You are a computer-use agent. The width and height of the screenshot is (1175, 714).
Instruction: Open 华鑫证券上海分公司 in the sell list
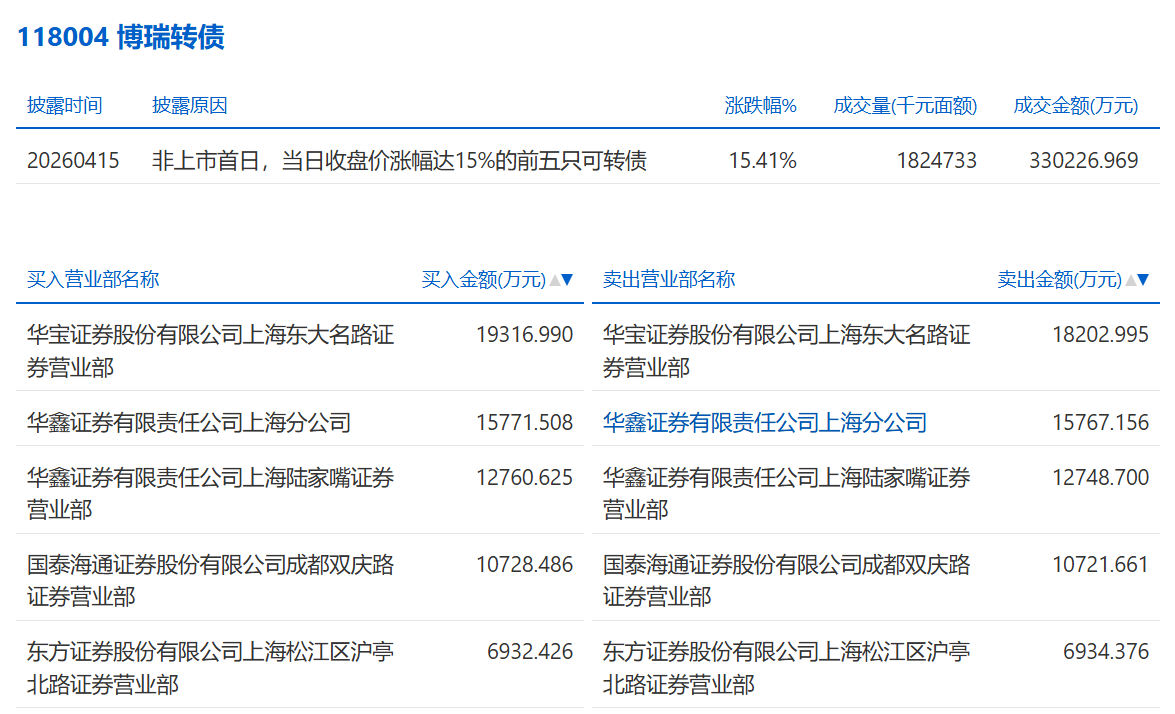click(x=765, y=423)
